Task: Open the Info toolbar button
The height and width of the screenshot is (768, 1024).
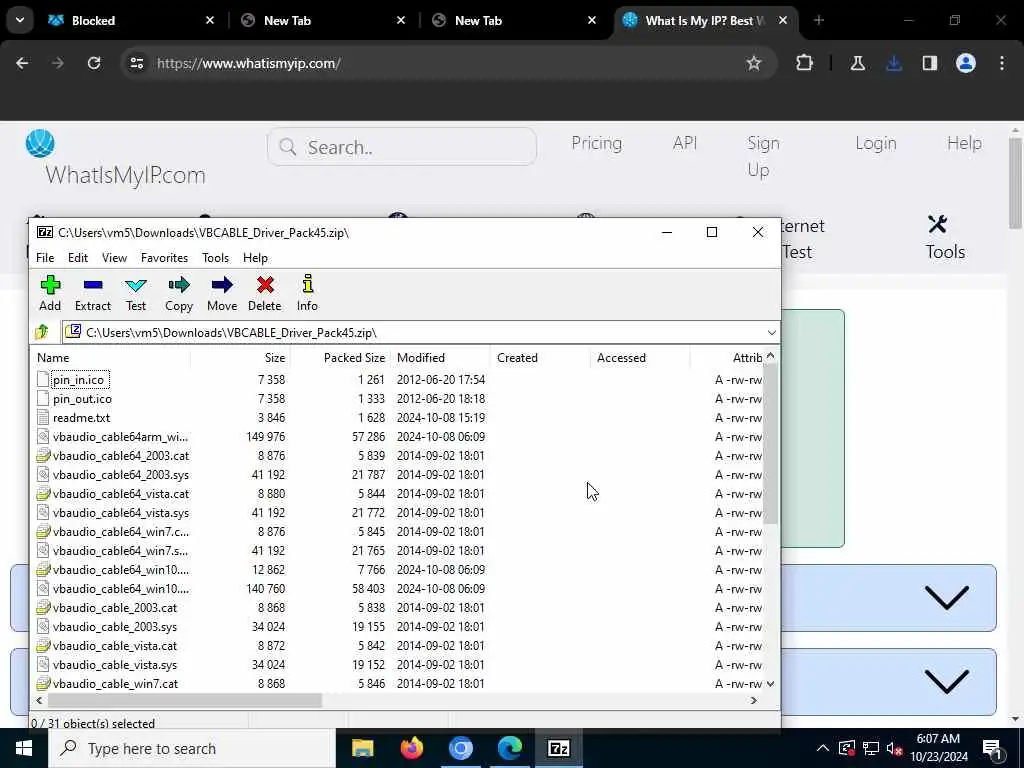Action: point(307,293)
